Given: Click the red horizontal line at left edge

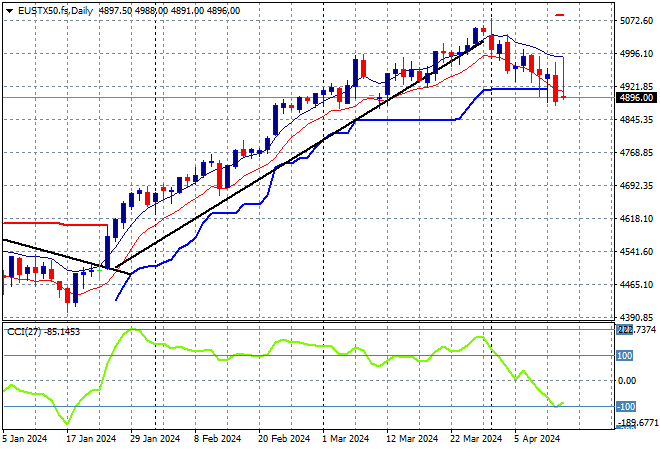Looking at the screenshot, I should [x=50, y=224].
